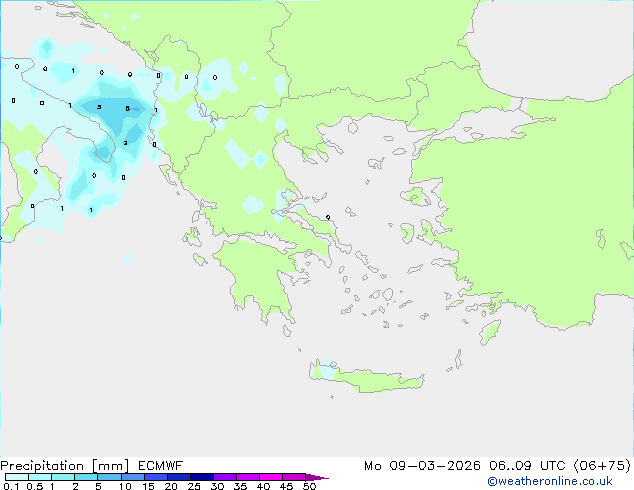The width and height of the screenshot is (634, 490).
Task: Pick the 1–2 mm legend color swatch
Action: 63,477
